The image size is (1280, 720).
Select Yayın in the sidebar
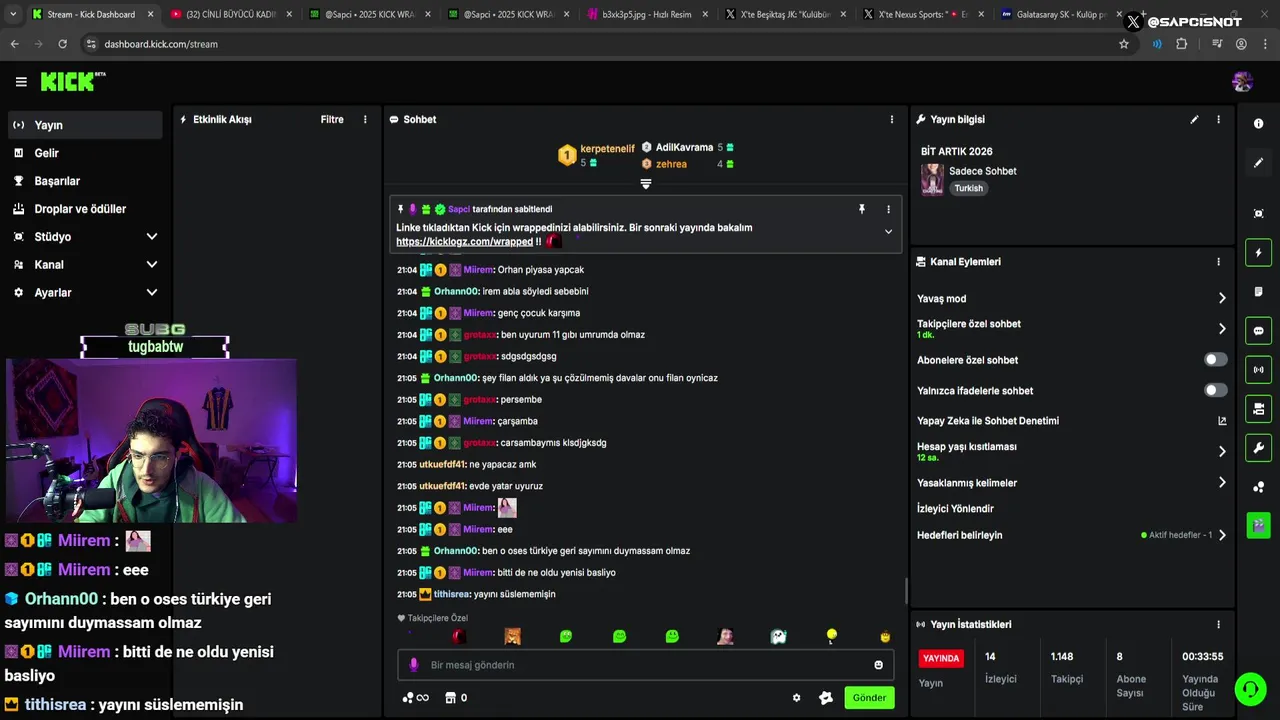pos(85,125)
